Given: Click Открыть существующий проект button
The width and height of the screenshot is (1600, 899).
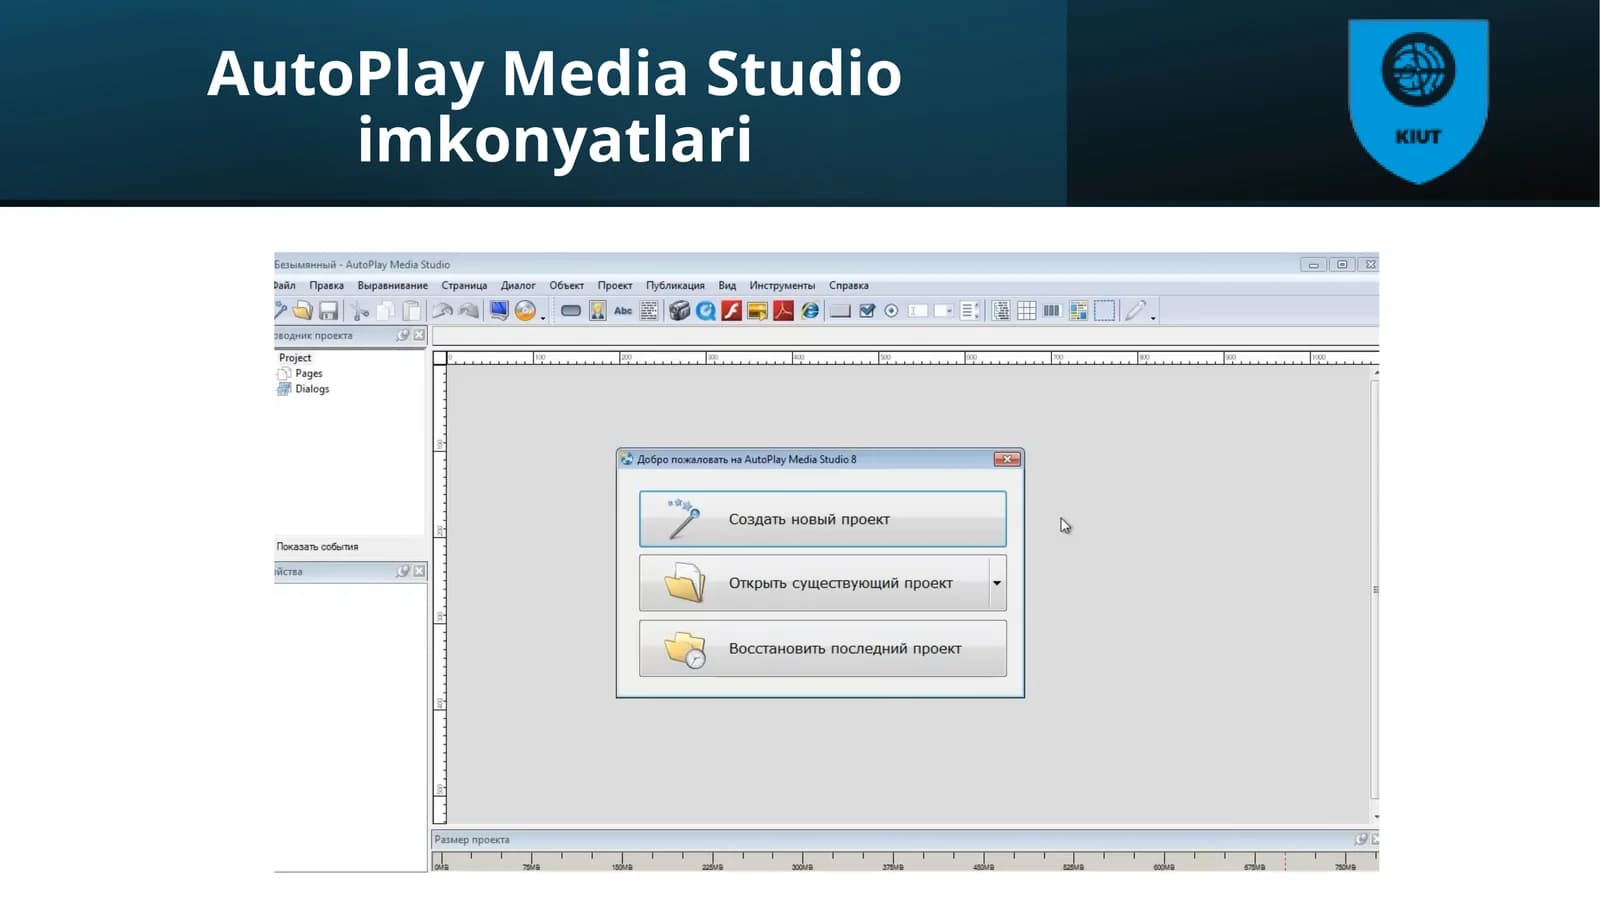Looking at the screenshot, I should pos(814,583).
